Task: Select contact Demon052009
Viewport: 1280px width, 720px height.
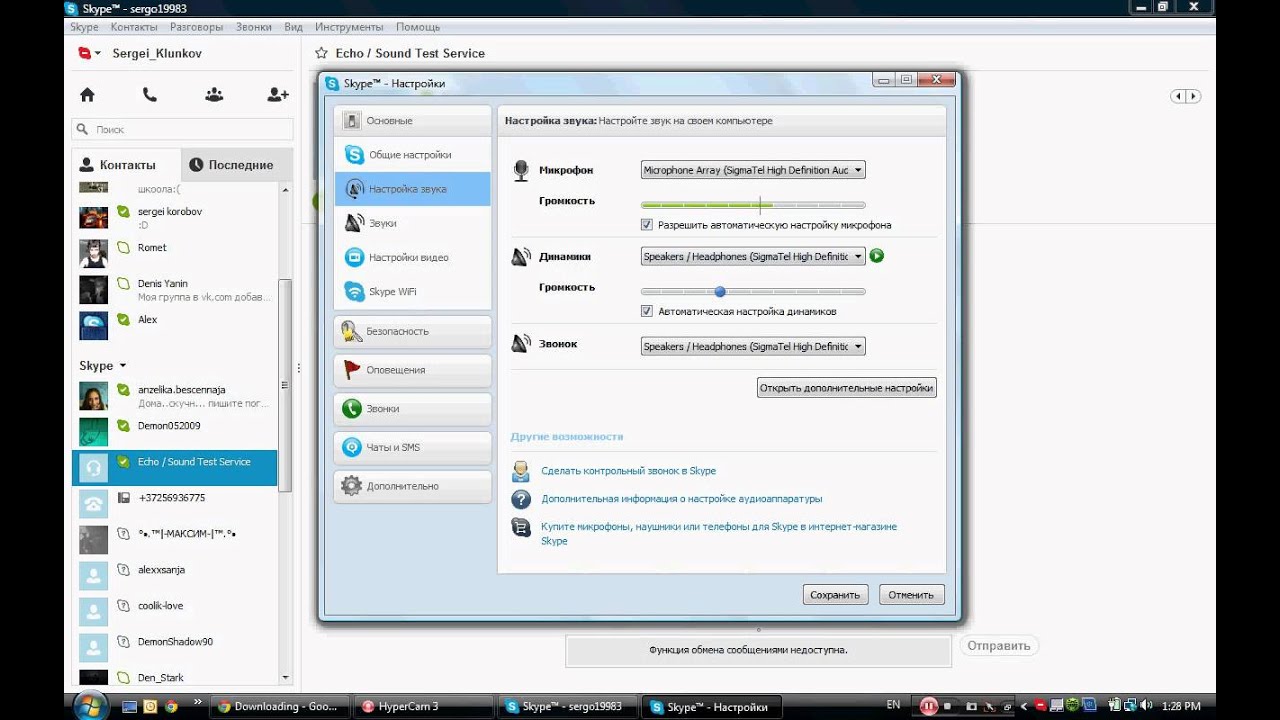Action: [x=174, y=431]
